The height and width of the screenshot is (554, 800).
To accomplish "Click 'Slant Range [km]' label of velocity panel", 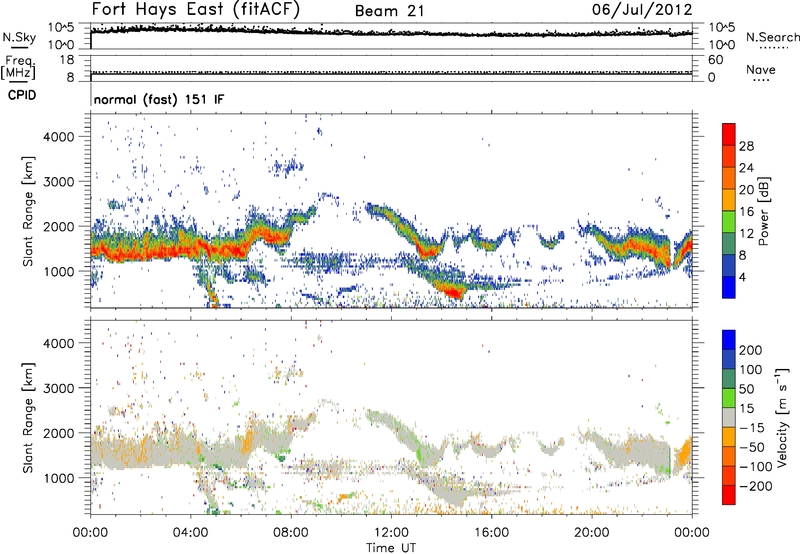I will (28, 417).
